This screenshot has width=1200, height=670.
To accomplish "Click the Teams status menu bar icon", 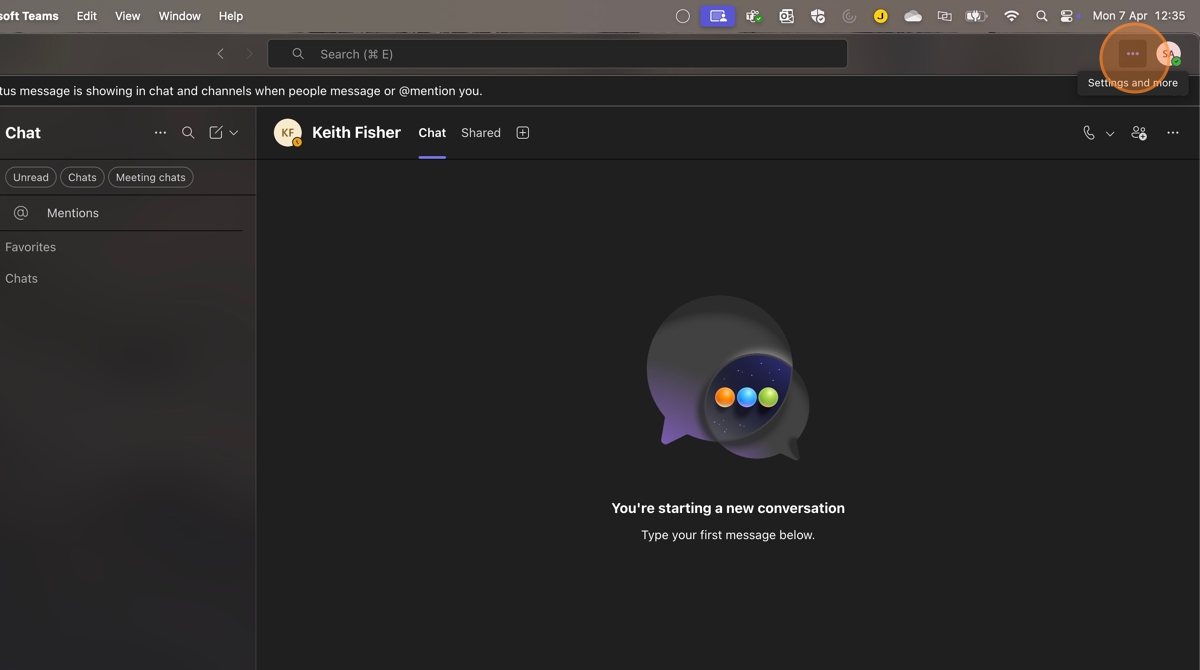I will coord(754,16).
